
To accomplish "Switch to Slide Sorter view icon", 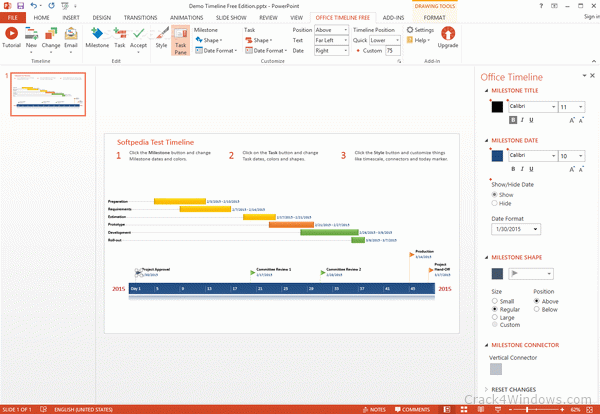I will 464,409.
